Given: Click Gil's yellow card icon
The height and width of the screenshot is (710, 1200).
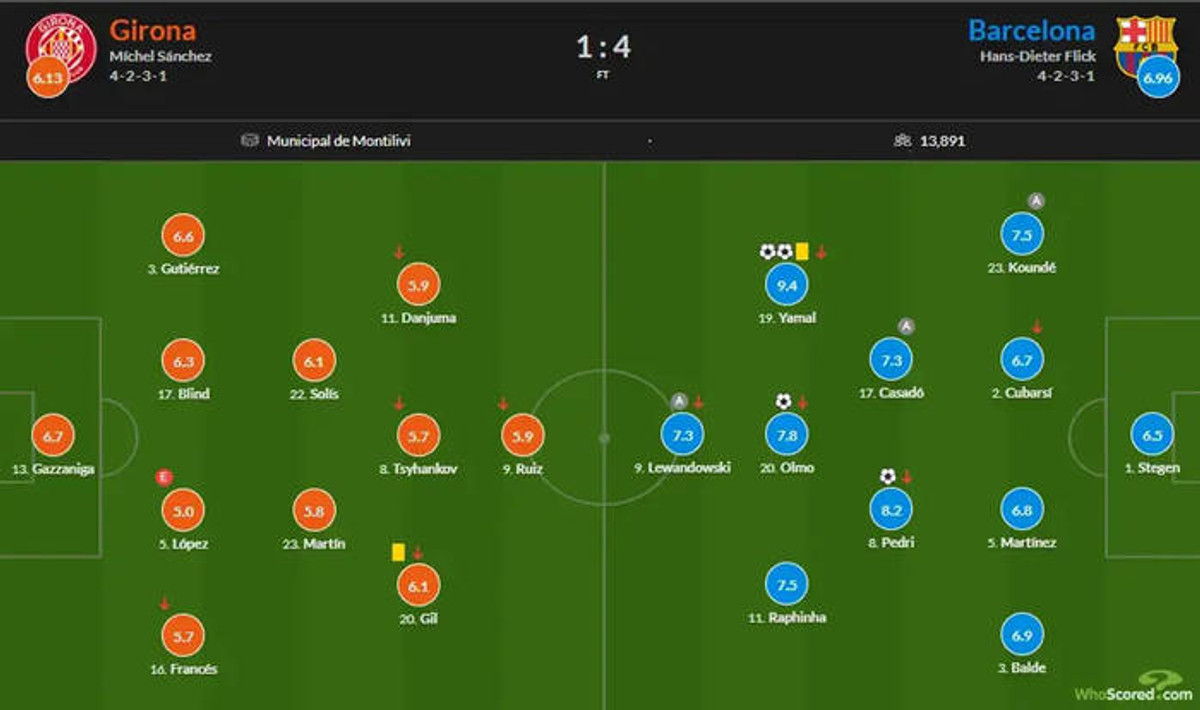Looking at the screenshot, I should tap(398, 552).
